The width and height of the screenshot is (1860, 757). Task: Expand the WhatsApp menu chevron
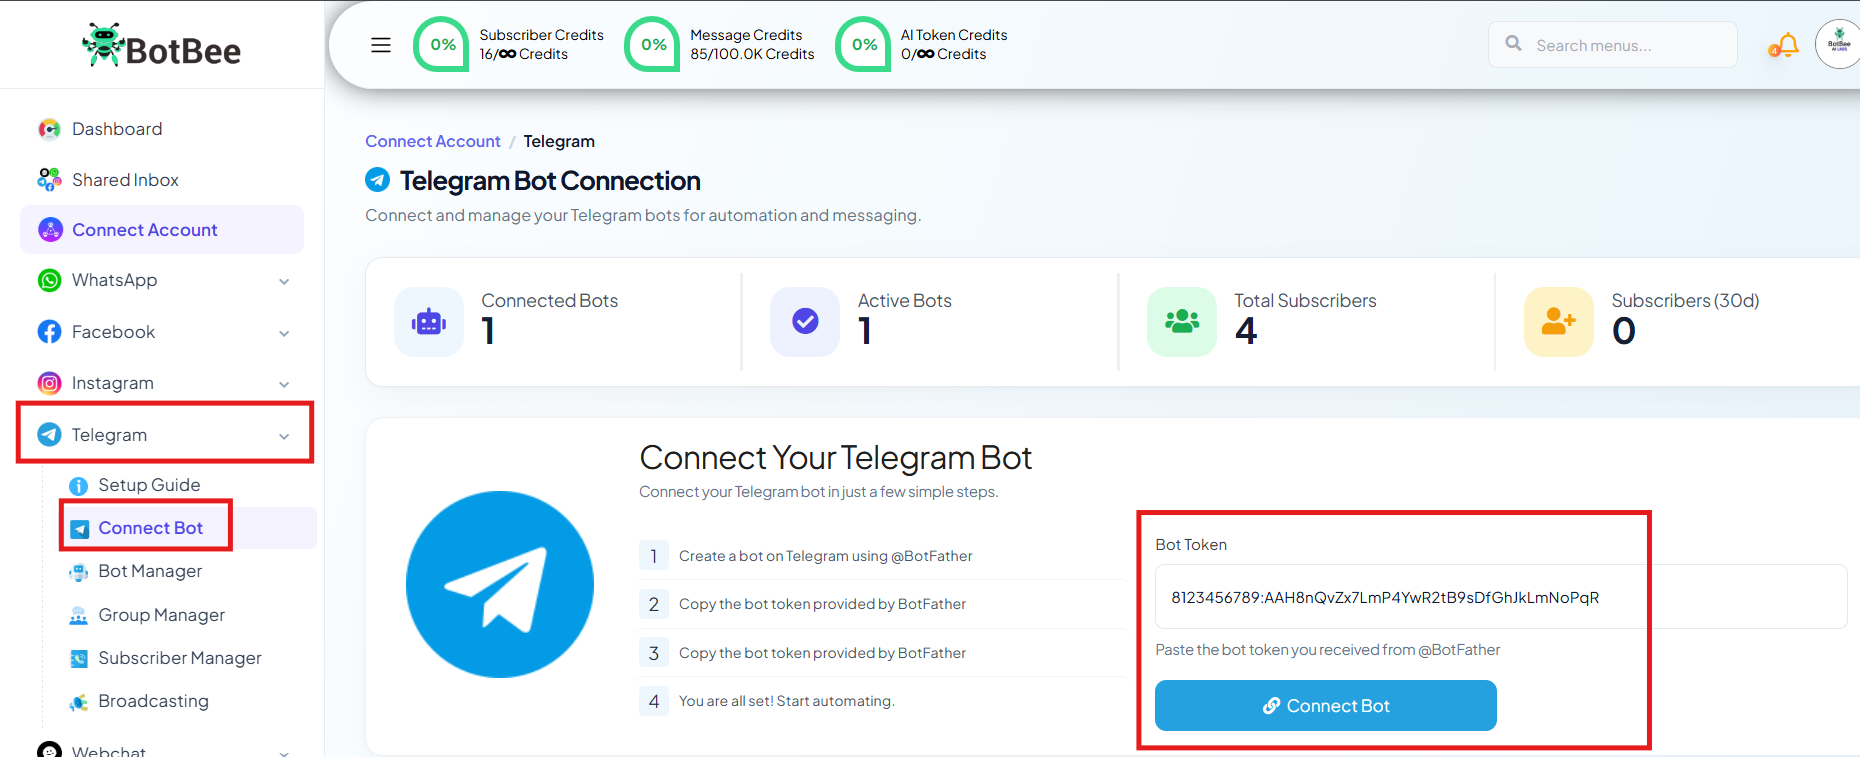[x=284, y=282]
